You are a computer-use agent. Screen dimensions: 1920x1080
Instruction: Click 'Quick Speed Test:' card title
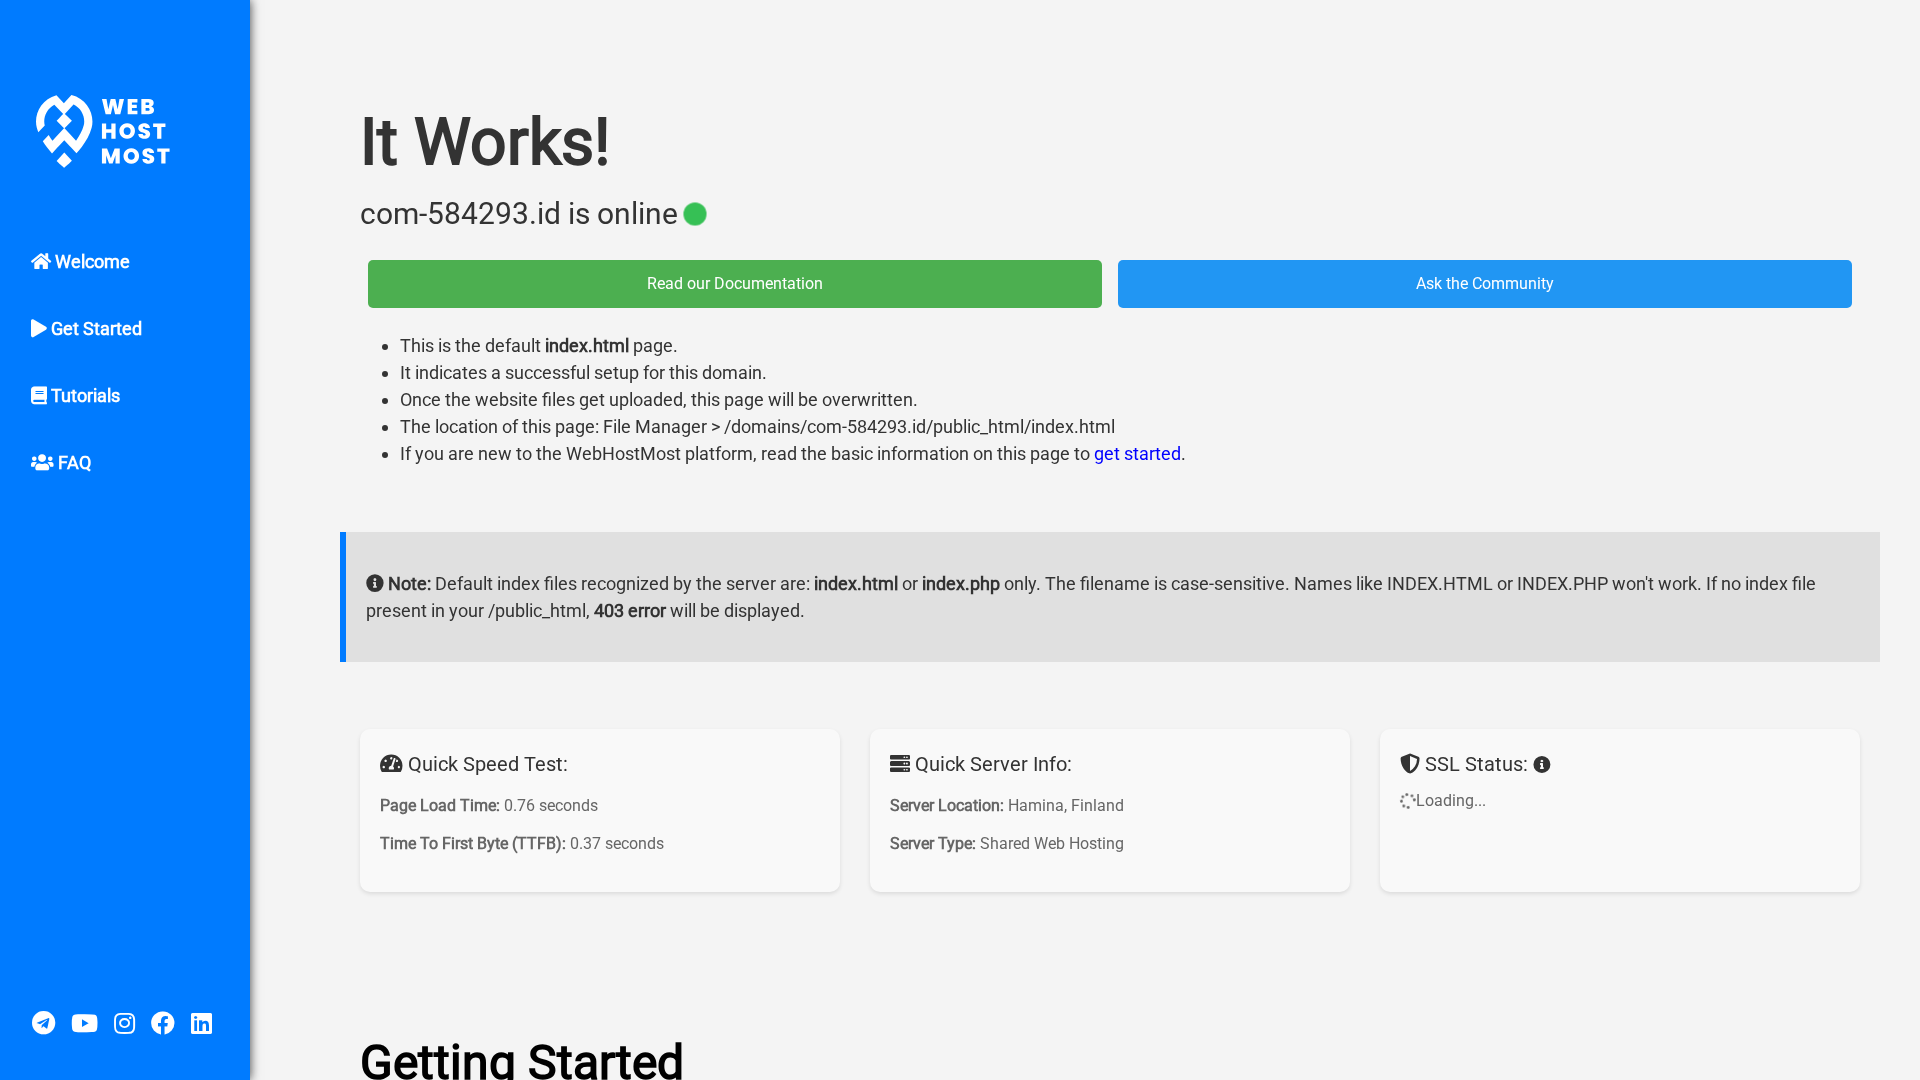[x=488, y=764]
